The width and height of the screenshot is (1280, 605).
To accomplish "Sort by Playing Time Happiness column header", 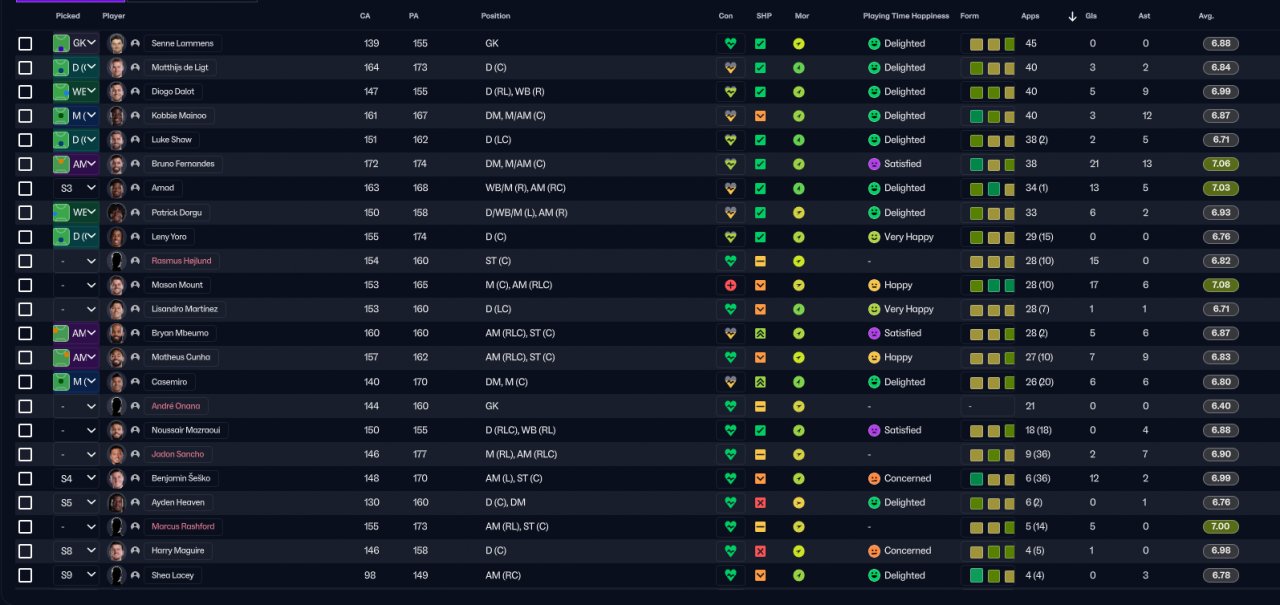I will point(906,16).
